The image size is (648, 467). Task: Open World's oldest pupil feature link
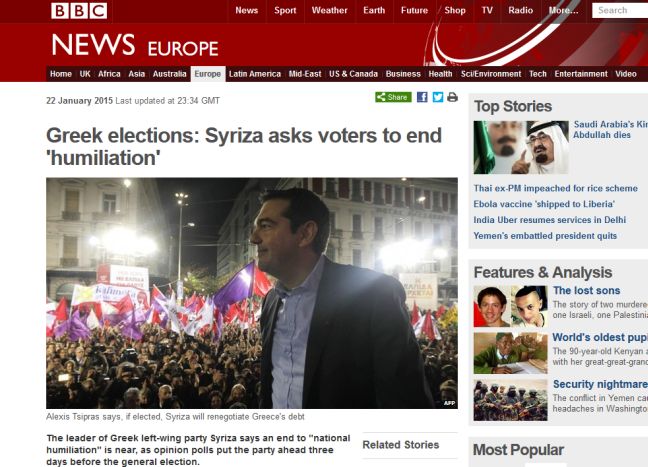[600, 337]
